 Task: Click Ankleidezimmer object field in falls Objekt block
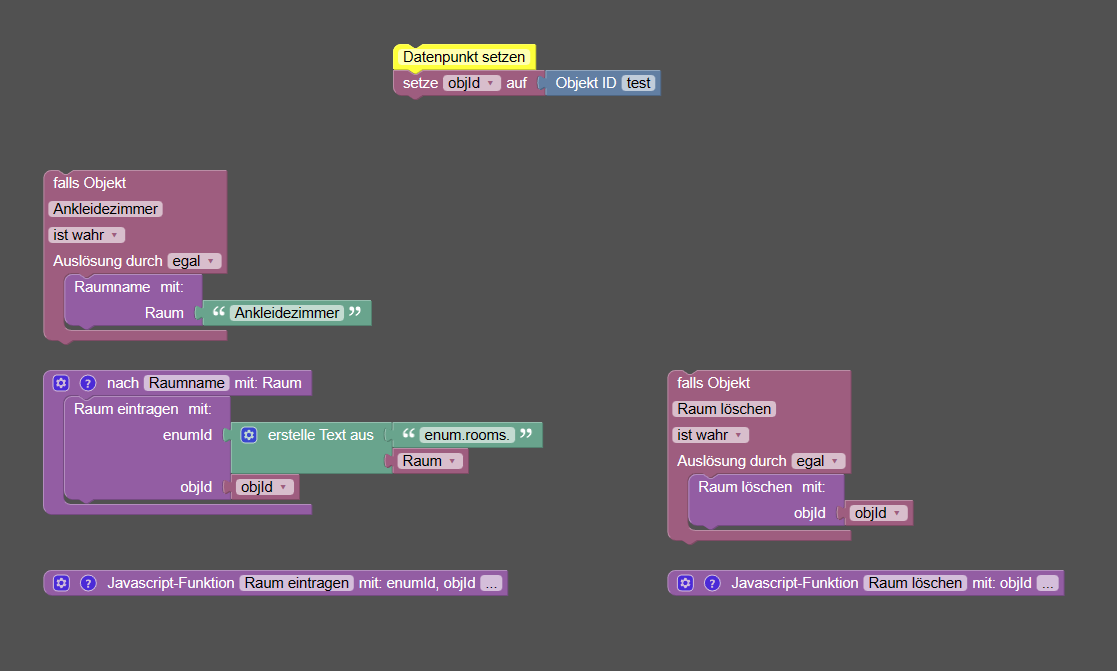tap(105, 209)
